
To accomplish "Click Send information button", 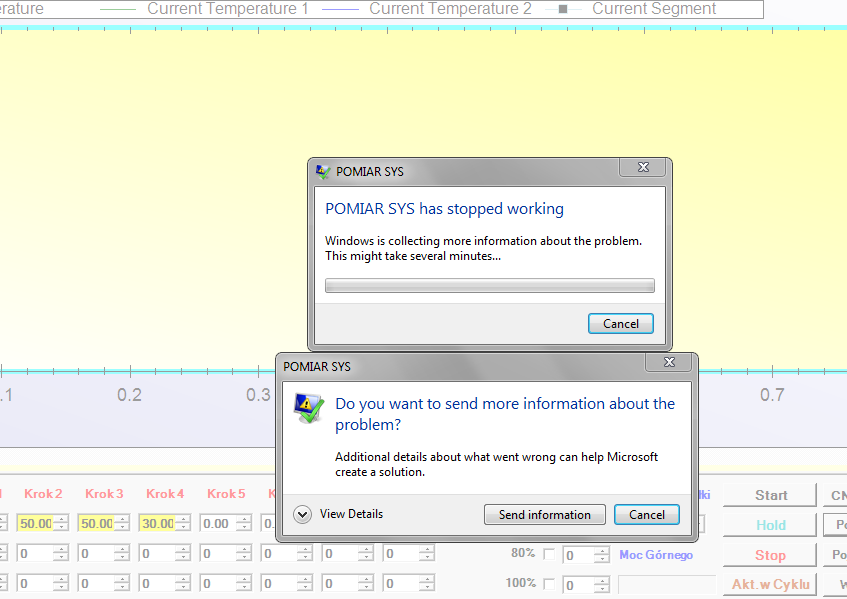I will 544,515.
